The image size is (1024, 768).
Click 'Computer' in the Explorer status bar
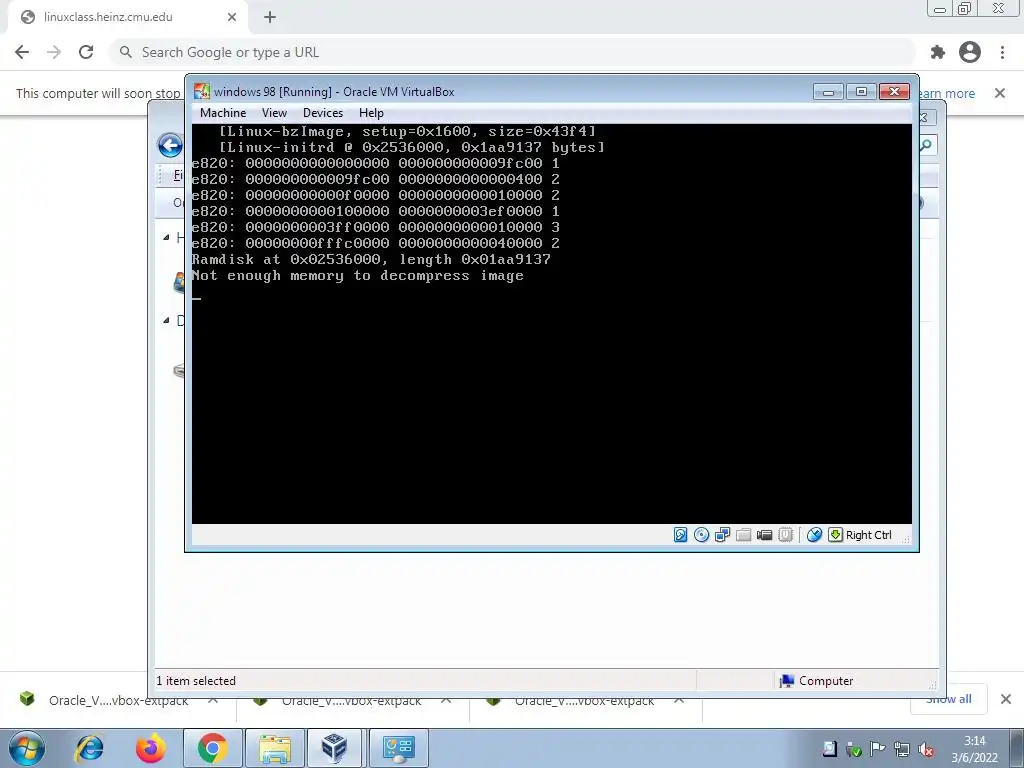click(826, 680)
